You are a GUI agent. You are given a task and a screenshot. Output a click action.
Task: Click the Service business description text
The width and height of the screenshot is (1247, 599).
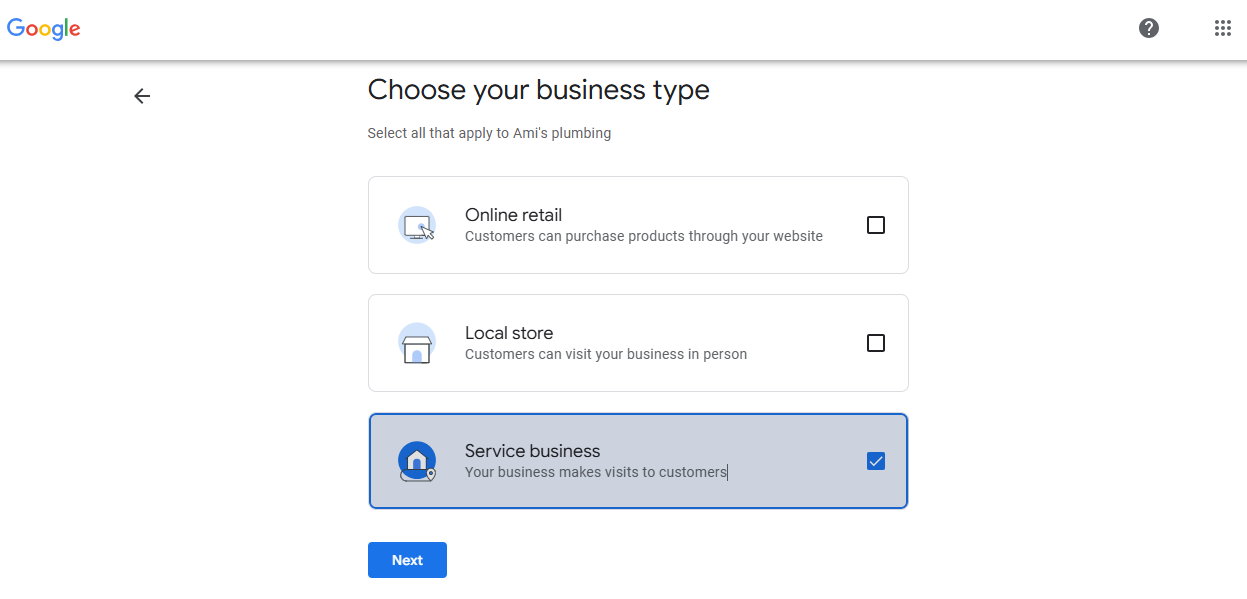594,472
